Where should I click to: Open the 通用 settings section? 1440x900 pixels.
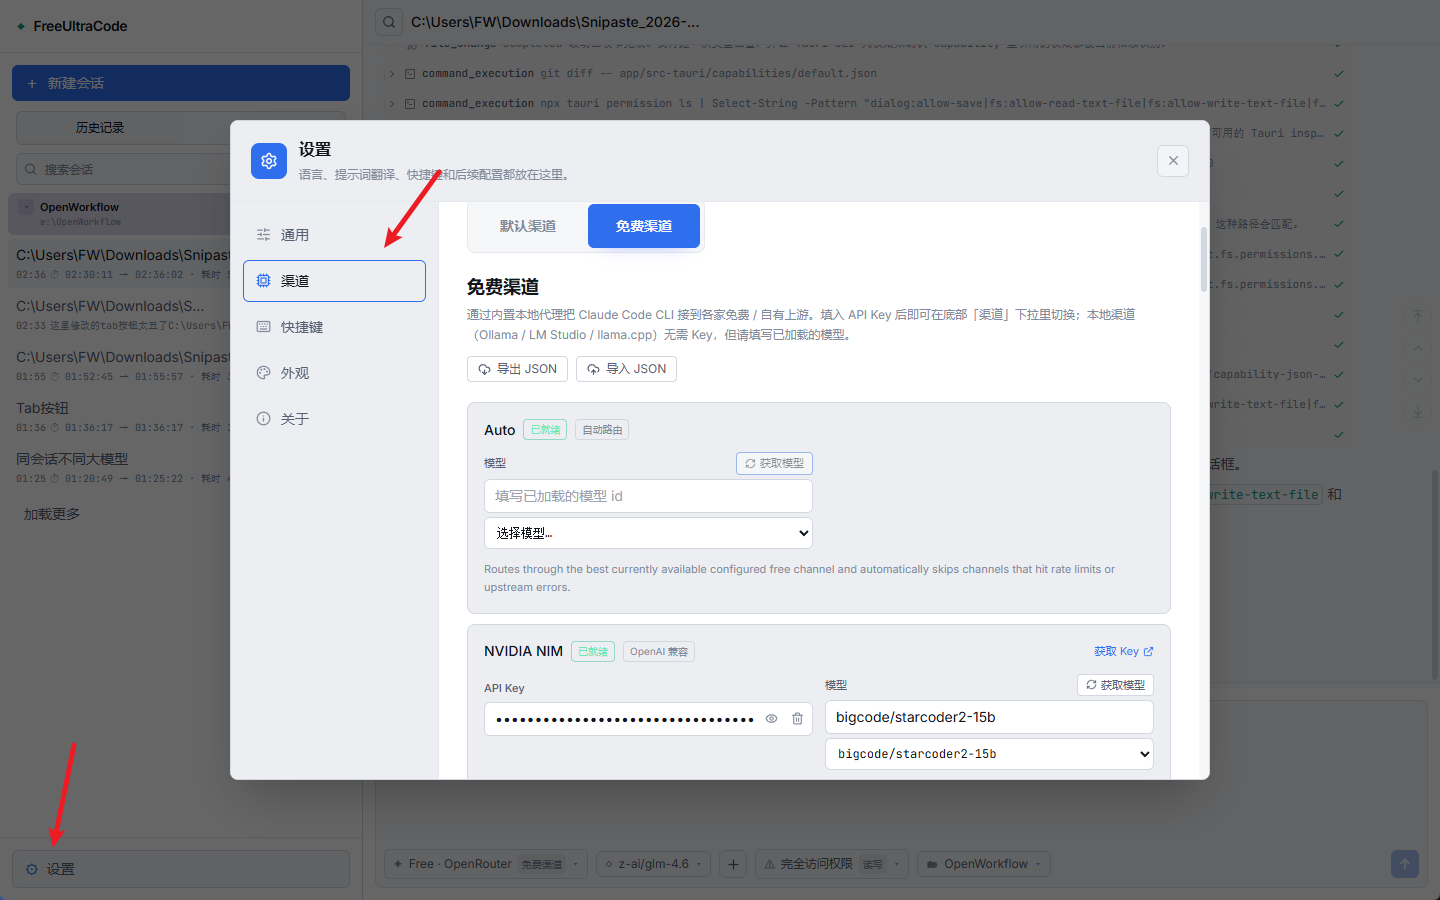334,235
